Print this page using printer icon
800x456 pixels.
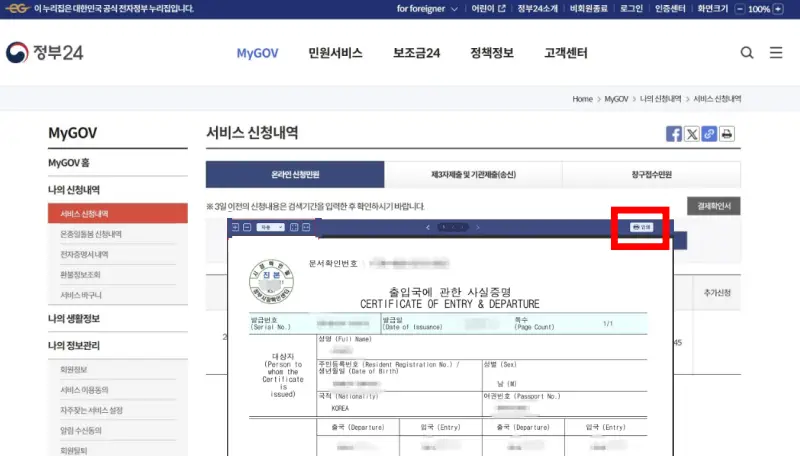727,134
